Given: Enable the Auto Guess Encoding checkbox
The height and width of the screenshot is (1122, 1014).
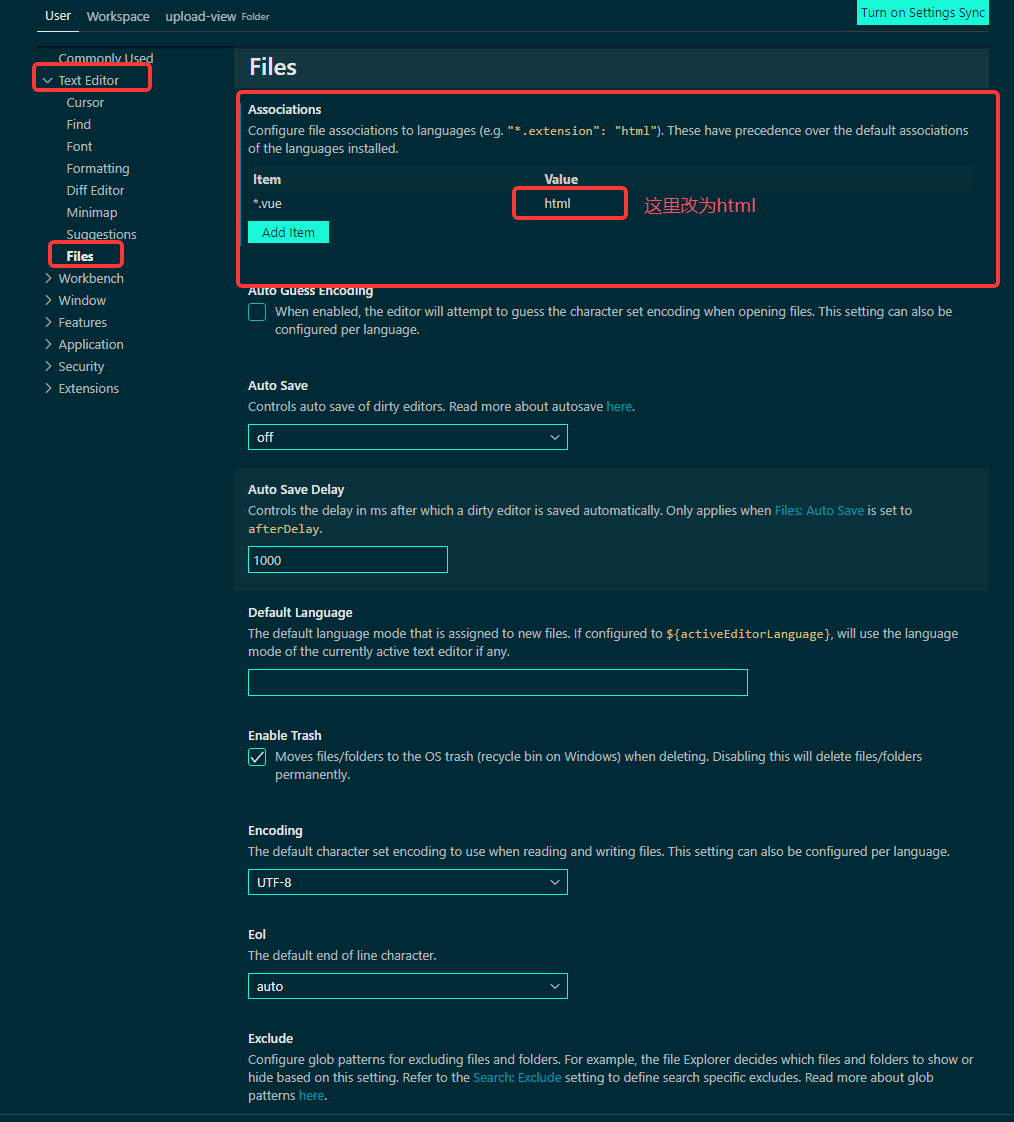Looking at the screenshot, I should point(257,312).
